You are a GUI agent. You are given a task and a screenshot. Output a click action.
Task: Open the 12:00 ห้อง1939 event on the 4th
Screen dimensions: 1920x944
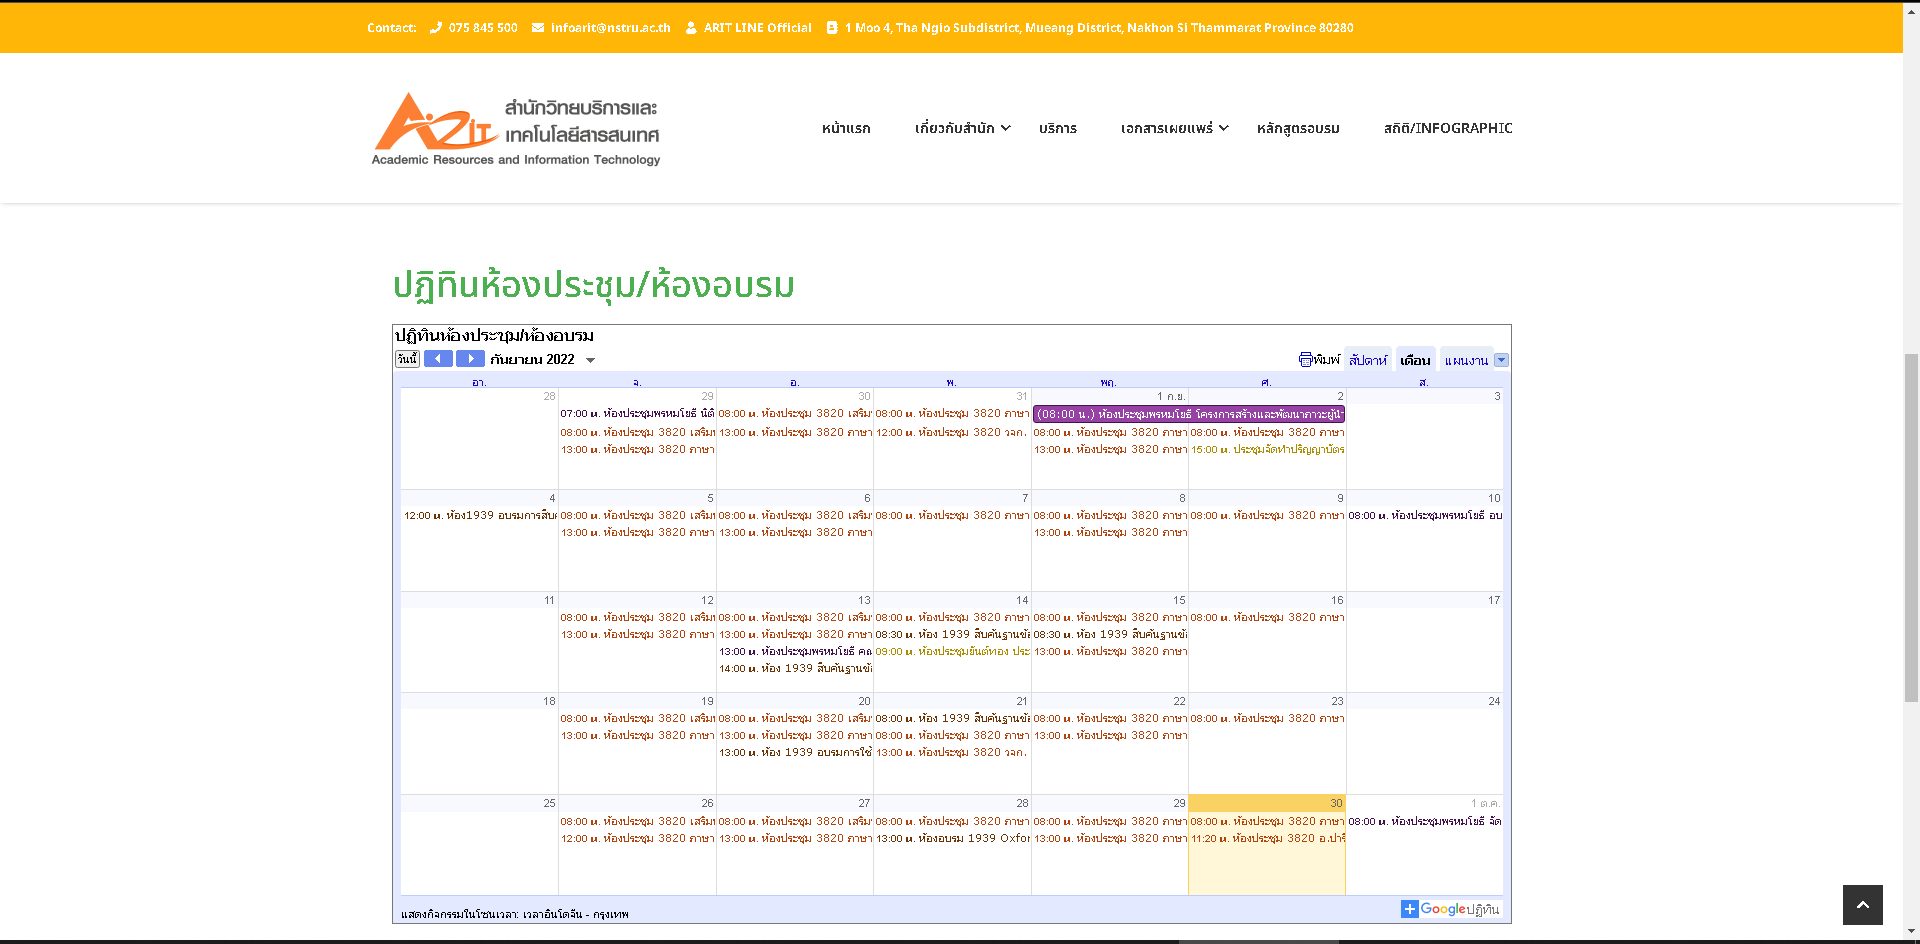click(x=480, y=516)
